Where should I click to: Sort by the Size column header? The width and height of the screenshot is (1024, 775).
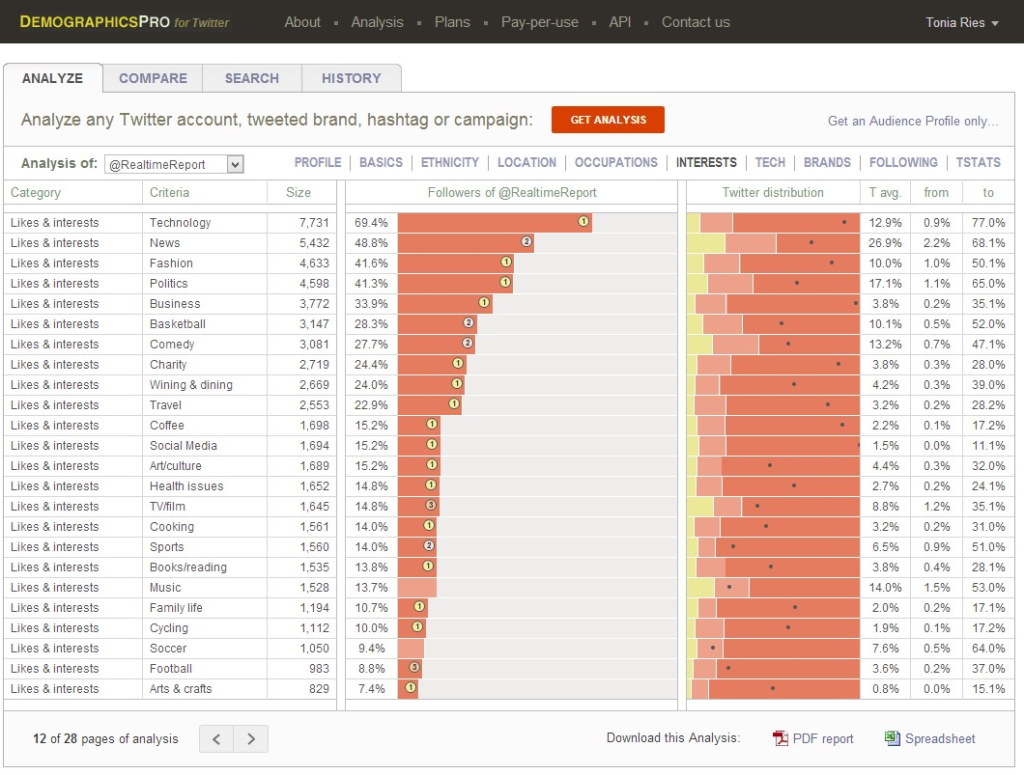298,193
